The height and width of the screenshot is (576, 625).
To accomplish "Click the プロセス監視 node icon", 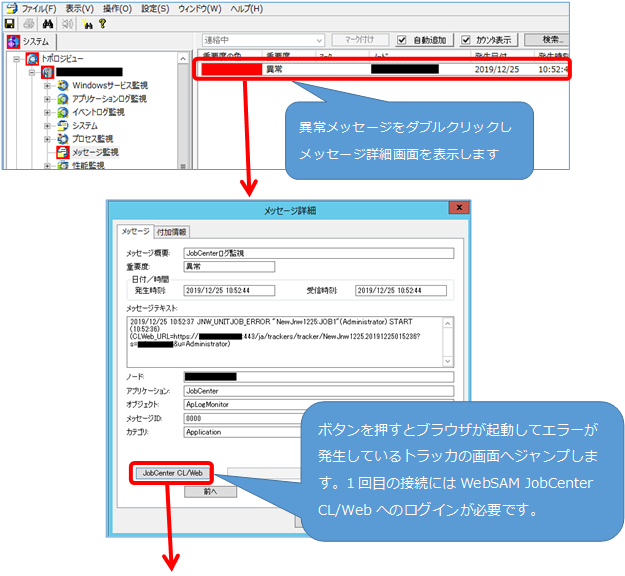I will 62,140.
